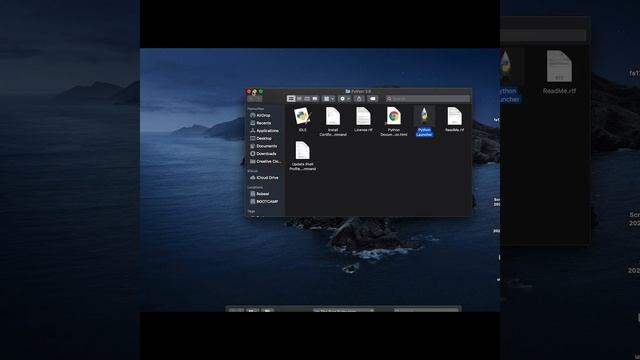Click the Finder window title folder name

[358, 91]
